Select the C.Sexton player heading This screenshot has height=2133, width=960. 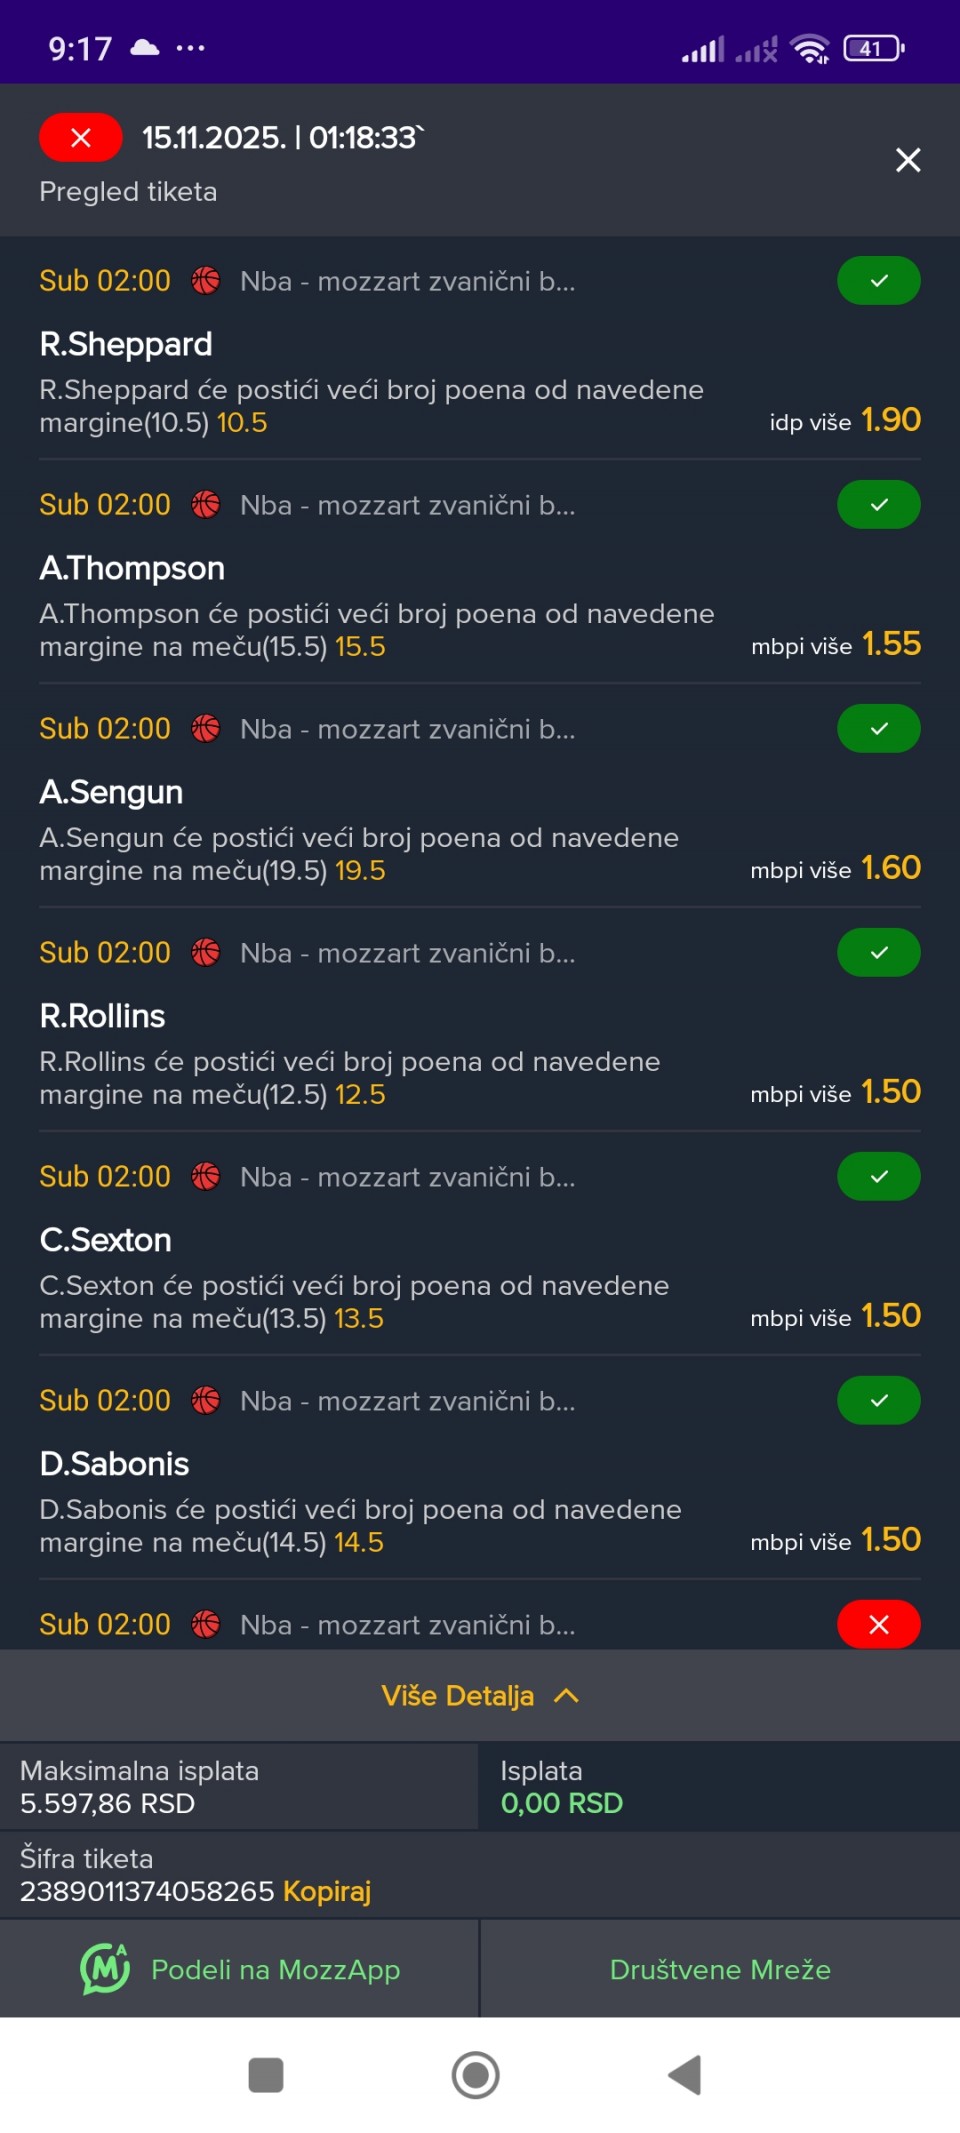tap(105, 1240)
